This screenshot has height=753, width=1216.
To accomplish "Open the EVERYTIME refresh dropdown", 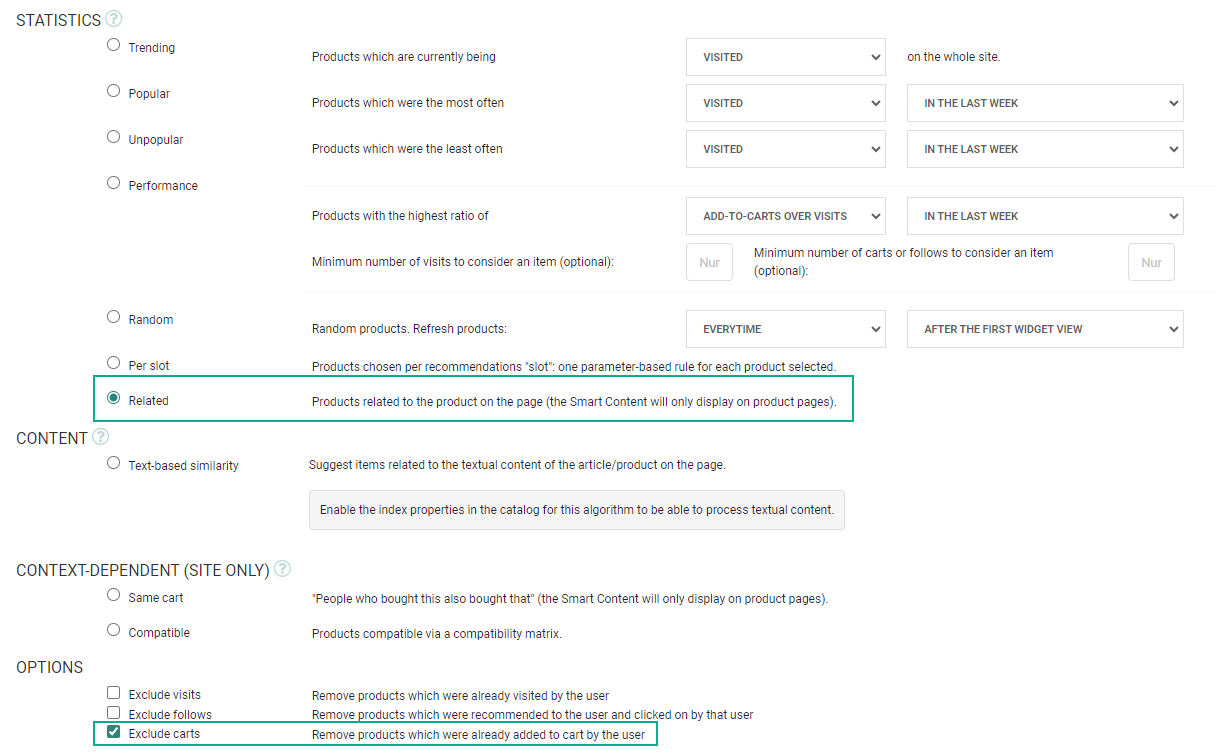I will click(x=785, y=329).
